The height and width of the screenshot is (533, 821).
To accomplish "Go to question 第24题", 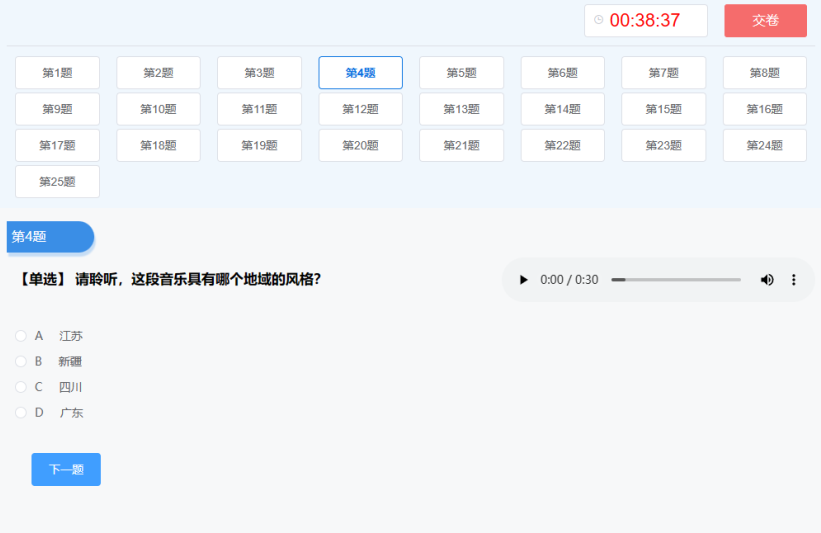I will (x=764, y=145).
